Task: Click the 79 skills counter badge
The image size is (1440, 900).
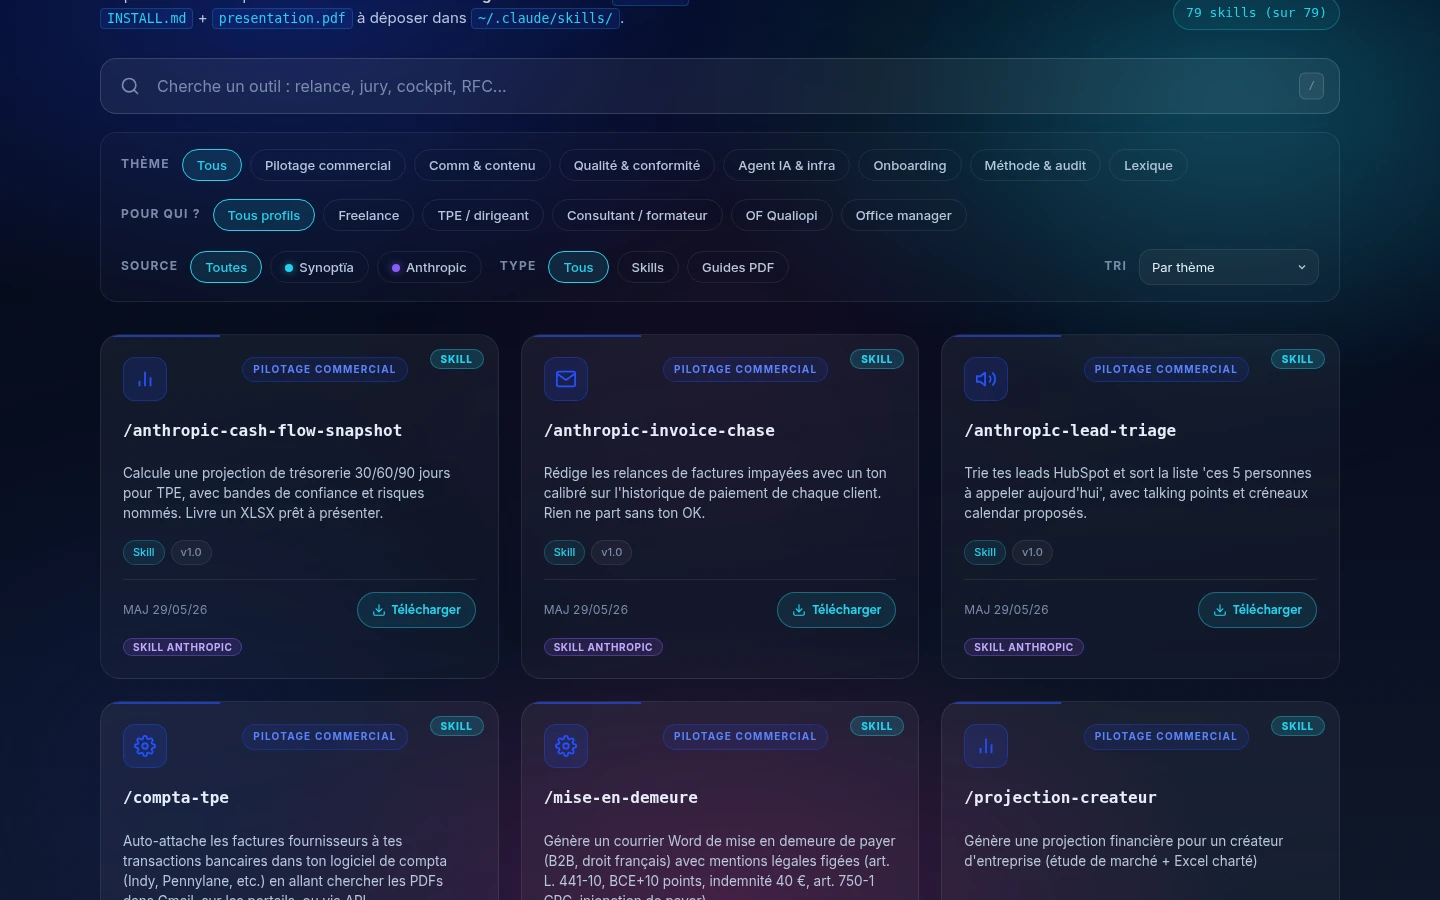Action: (x=1256, y=13)
